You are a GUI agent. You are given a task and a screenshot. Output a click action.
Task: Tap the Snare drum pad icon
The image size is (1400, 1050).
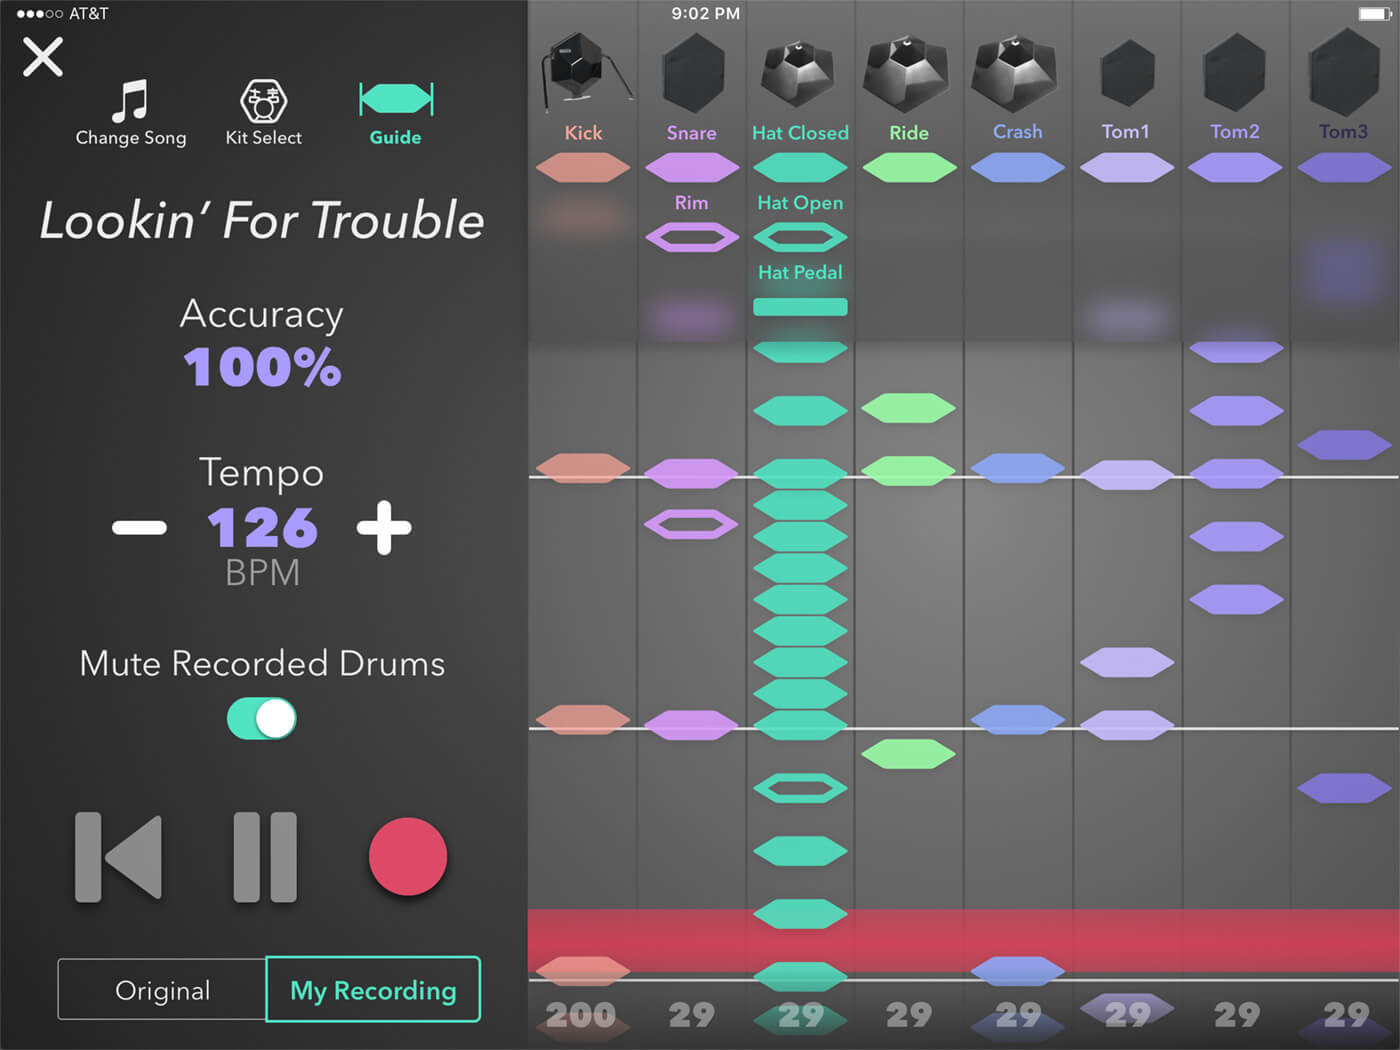[x=693, y=73]
